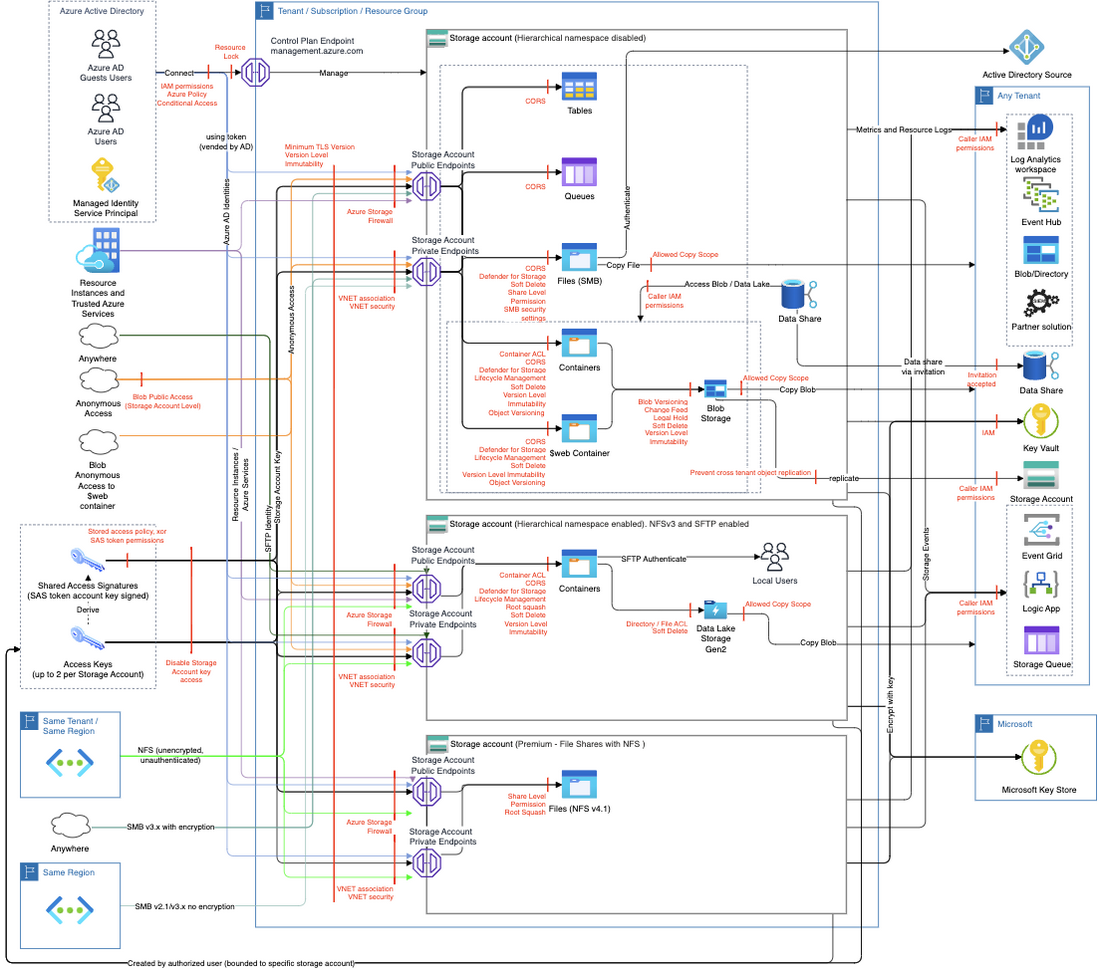Click the 'SMB v2.1/v3.x no encryption' label

[185, 907]
